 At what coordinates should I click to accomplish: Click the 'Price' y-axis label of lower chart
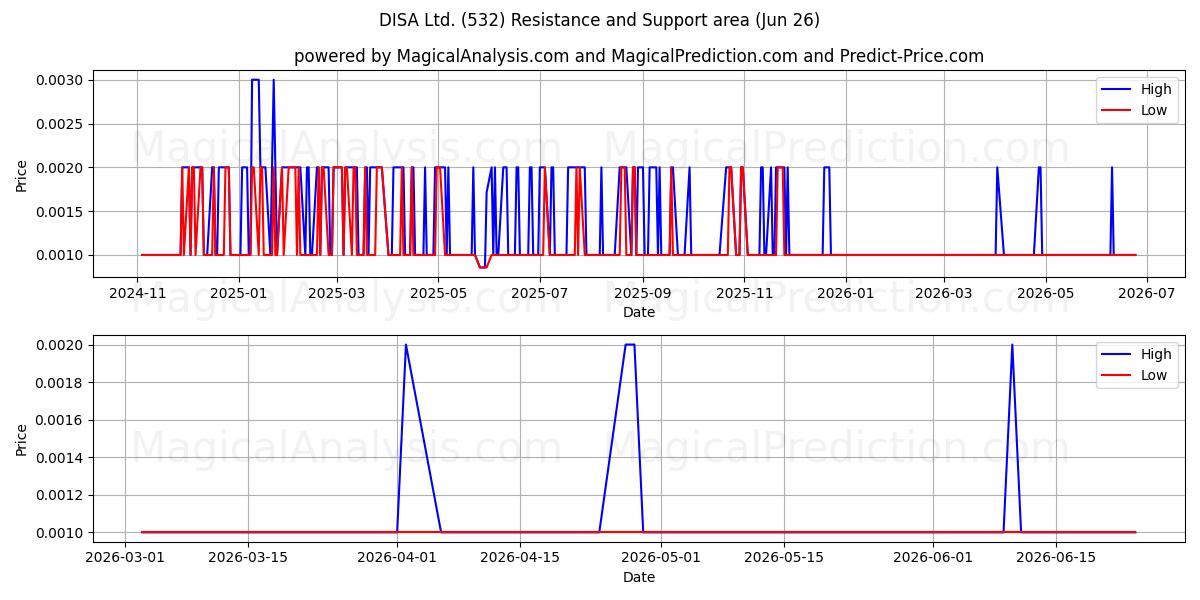tap(22, 441)
